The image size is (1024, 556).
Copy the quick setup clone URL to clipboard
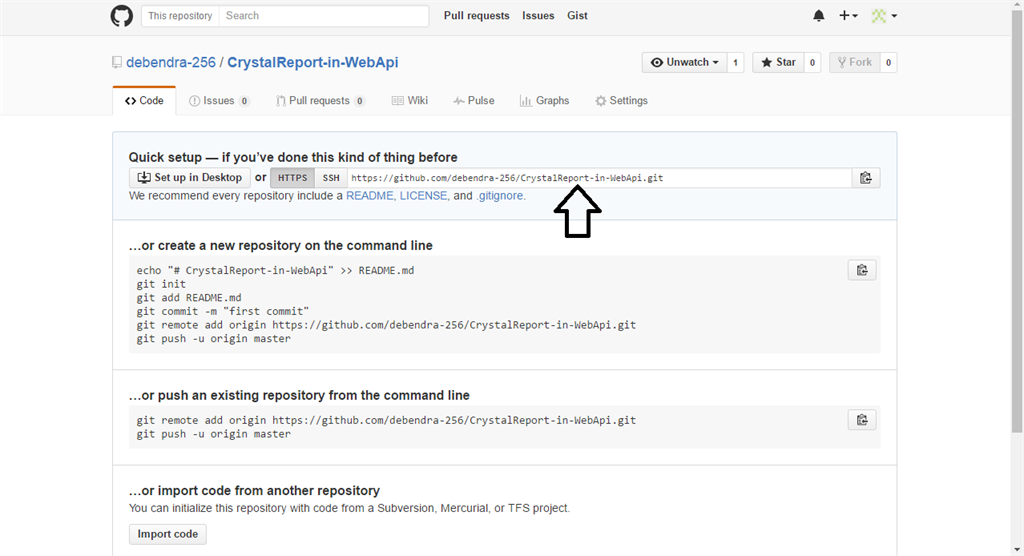(x=866, y=178)
